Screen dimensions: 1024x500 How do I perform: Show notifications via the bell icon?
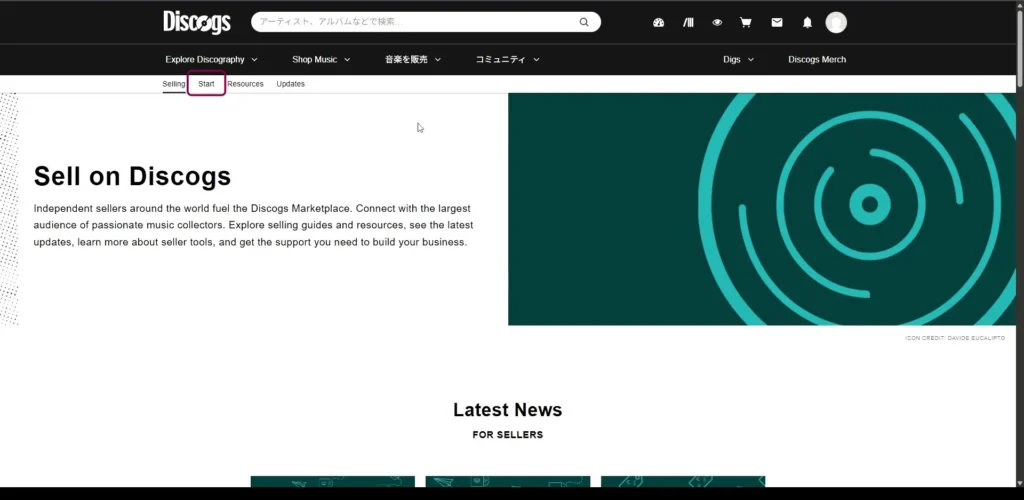pyautogui.click(x=807, y=22)
